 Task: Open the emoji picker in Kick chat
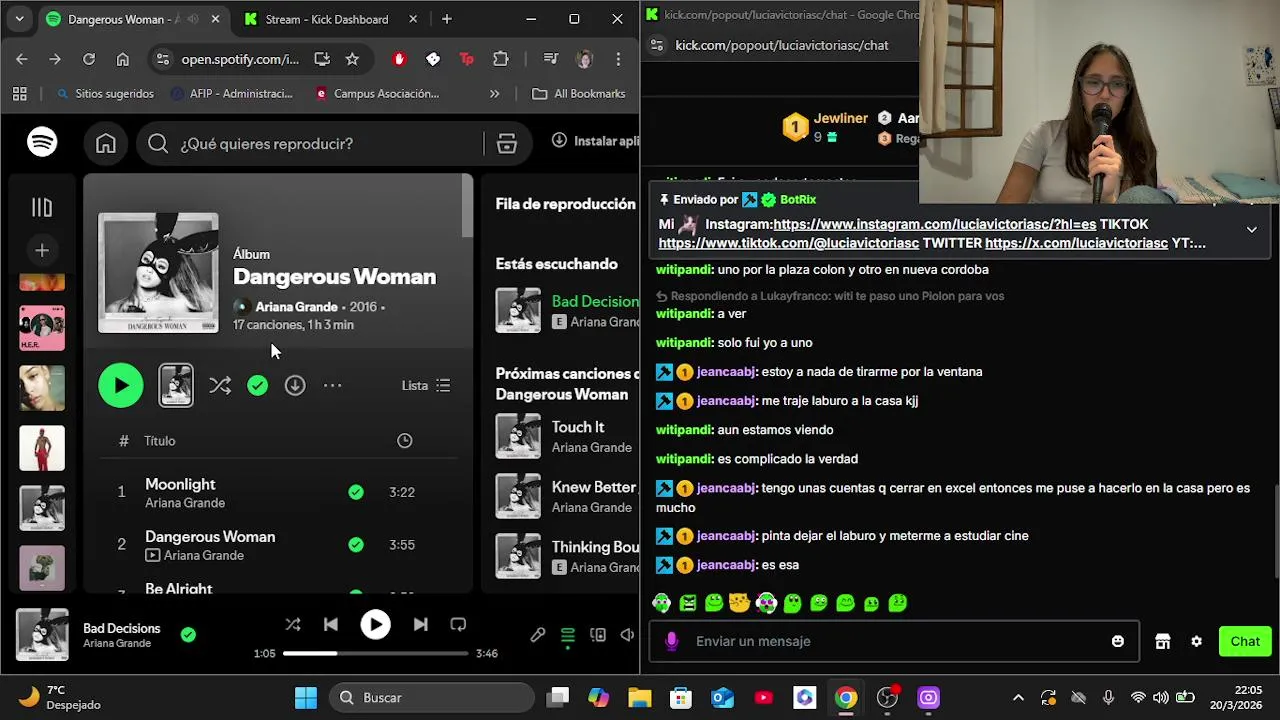click(1118, 641)
